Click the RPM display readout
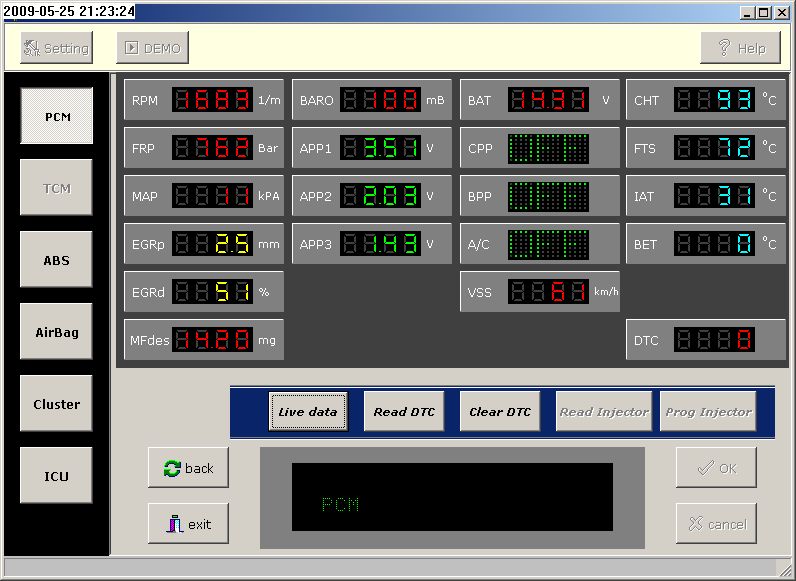The width and height of the screenshot is (796, 581). pos(212,100)
